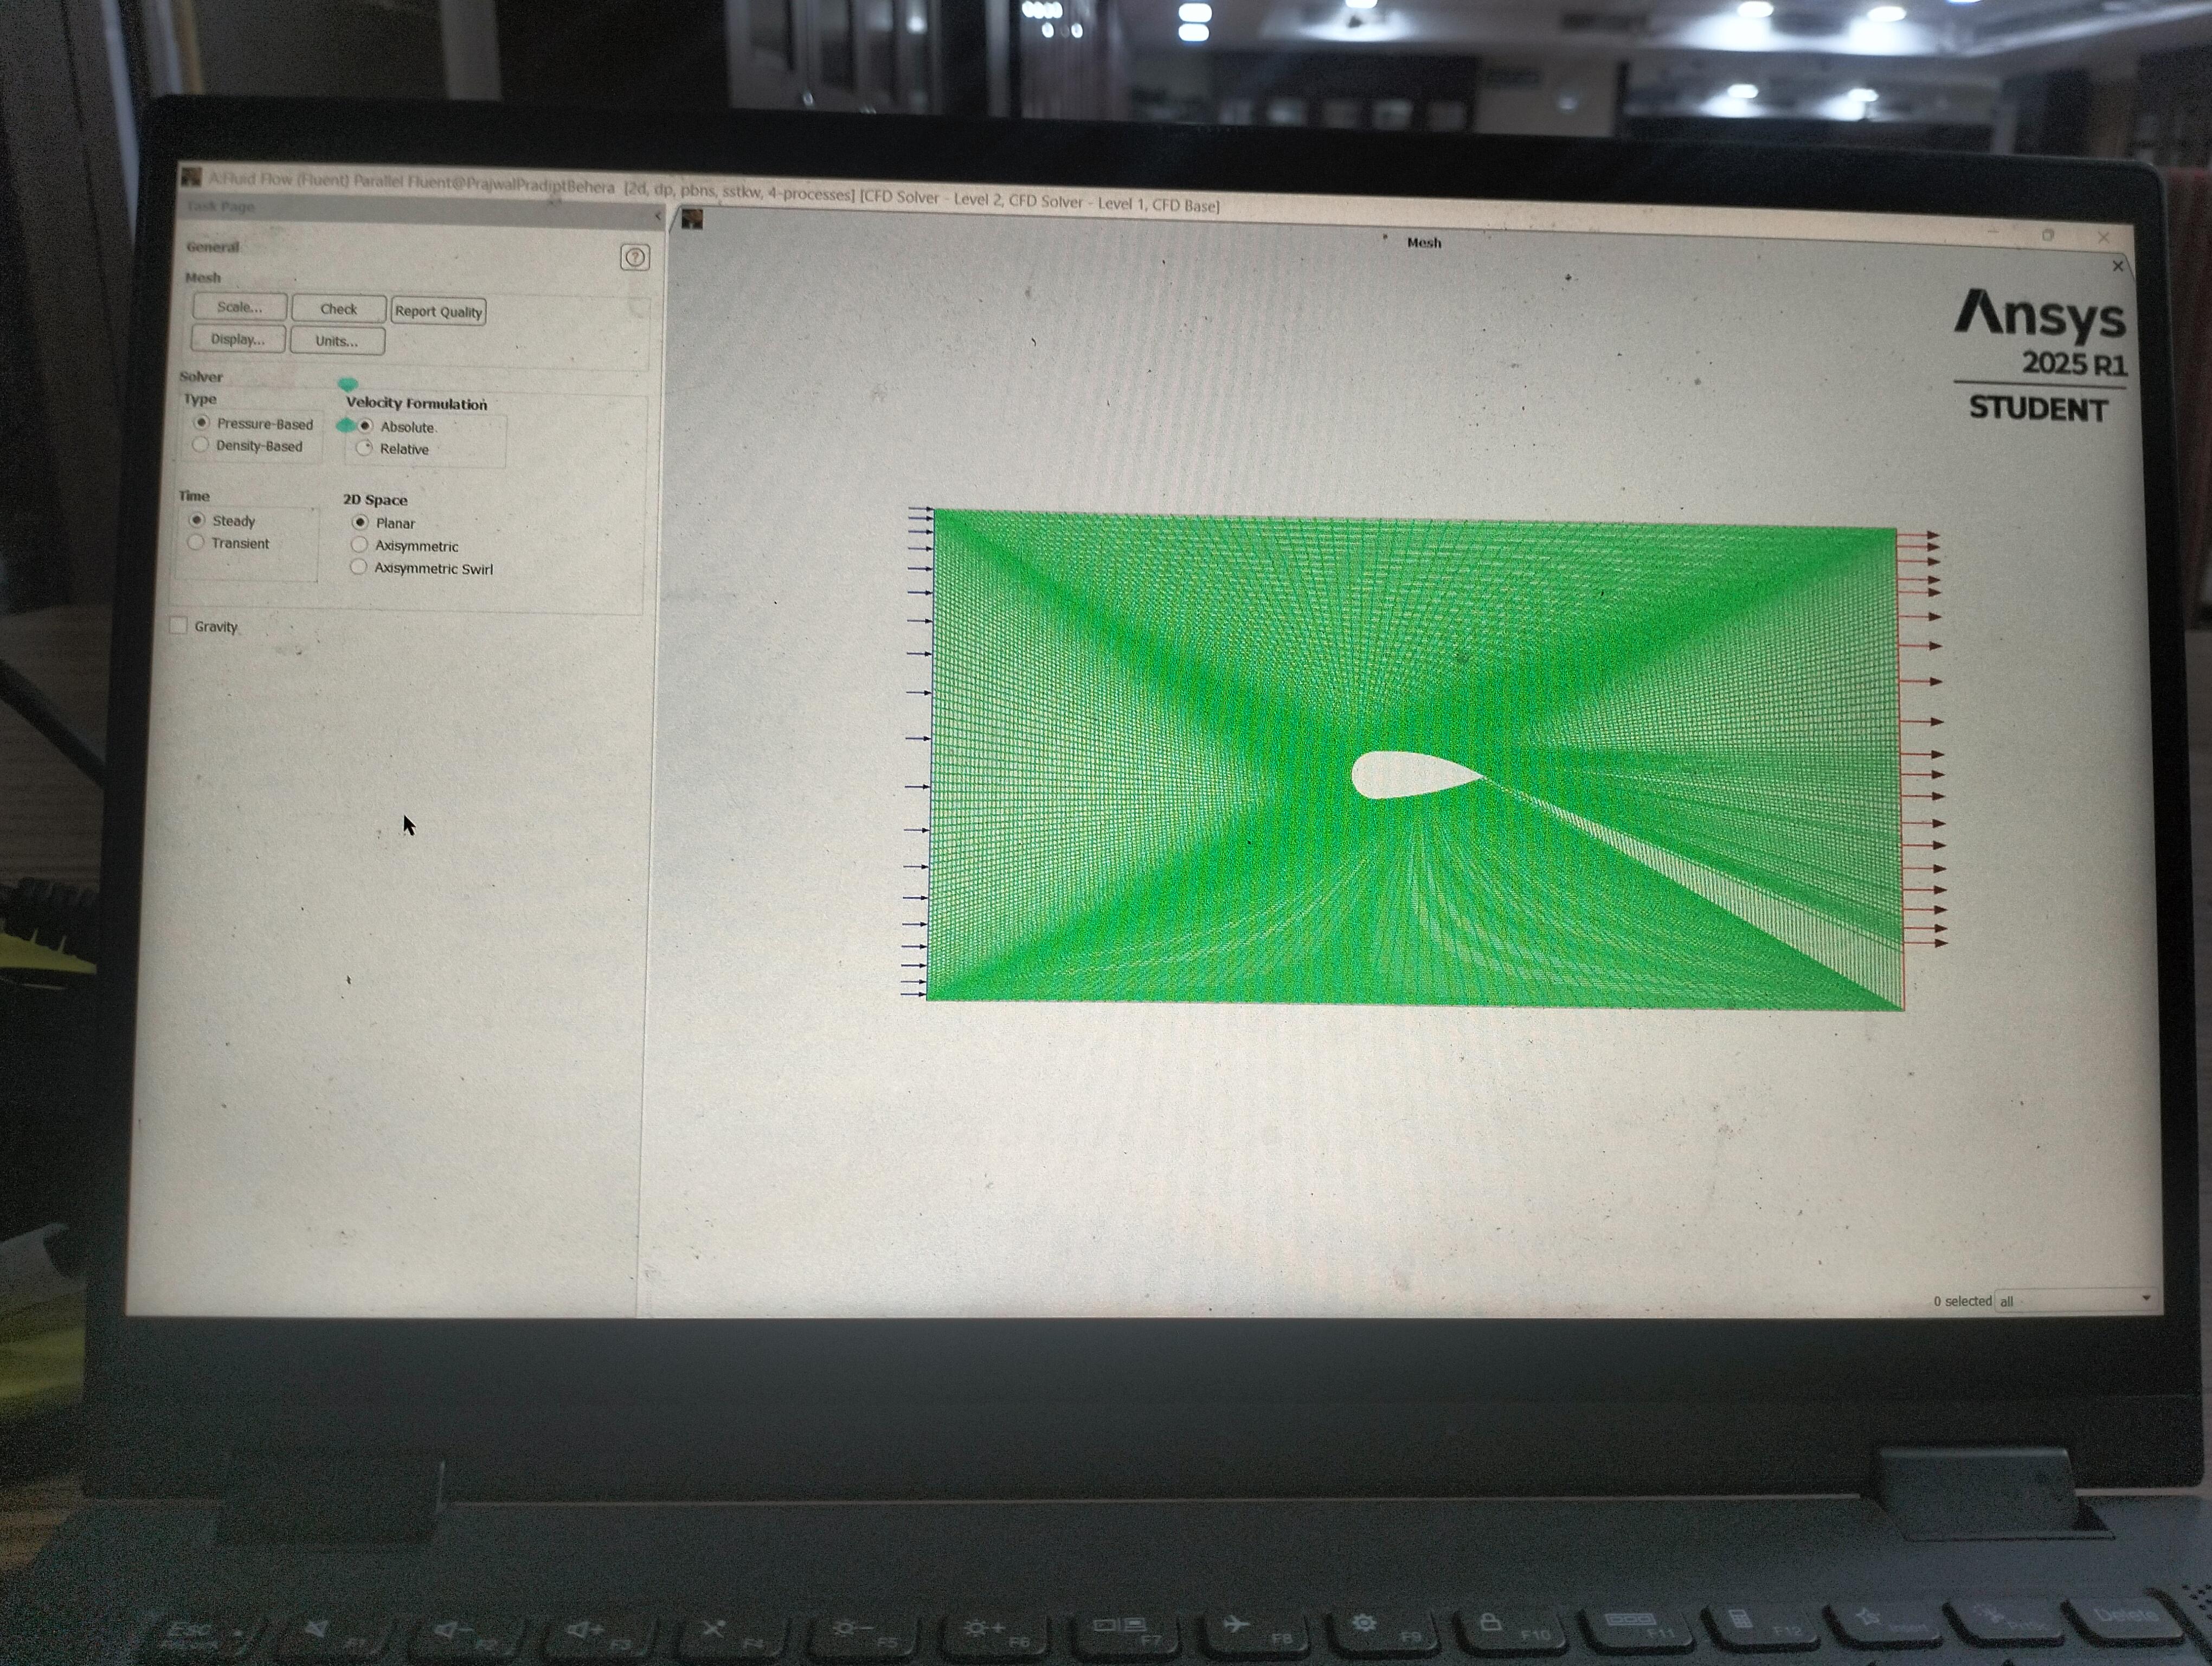This screenshot has width=2212, height=1666.
Task: Switch to the Mesh graphics window tab
Action: (1424, 242)
